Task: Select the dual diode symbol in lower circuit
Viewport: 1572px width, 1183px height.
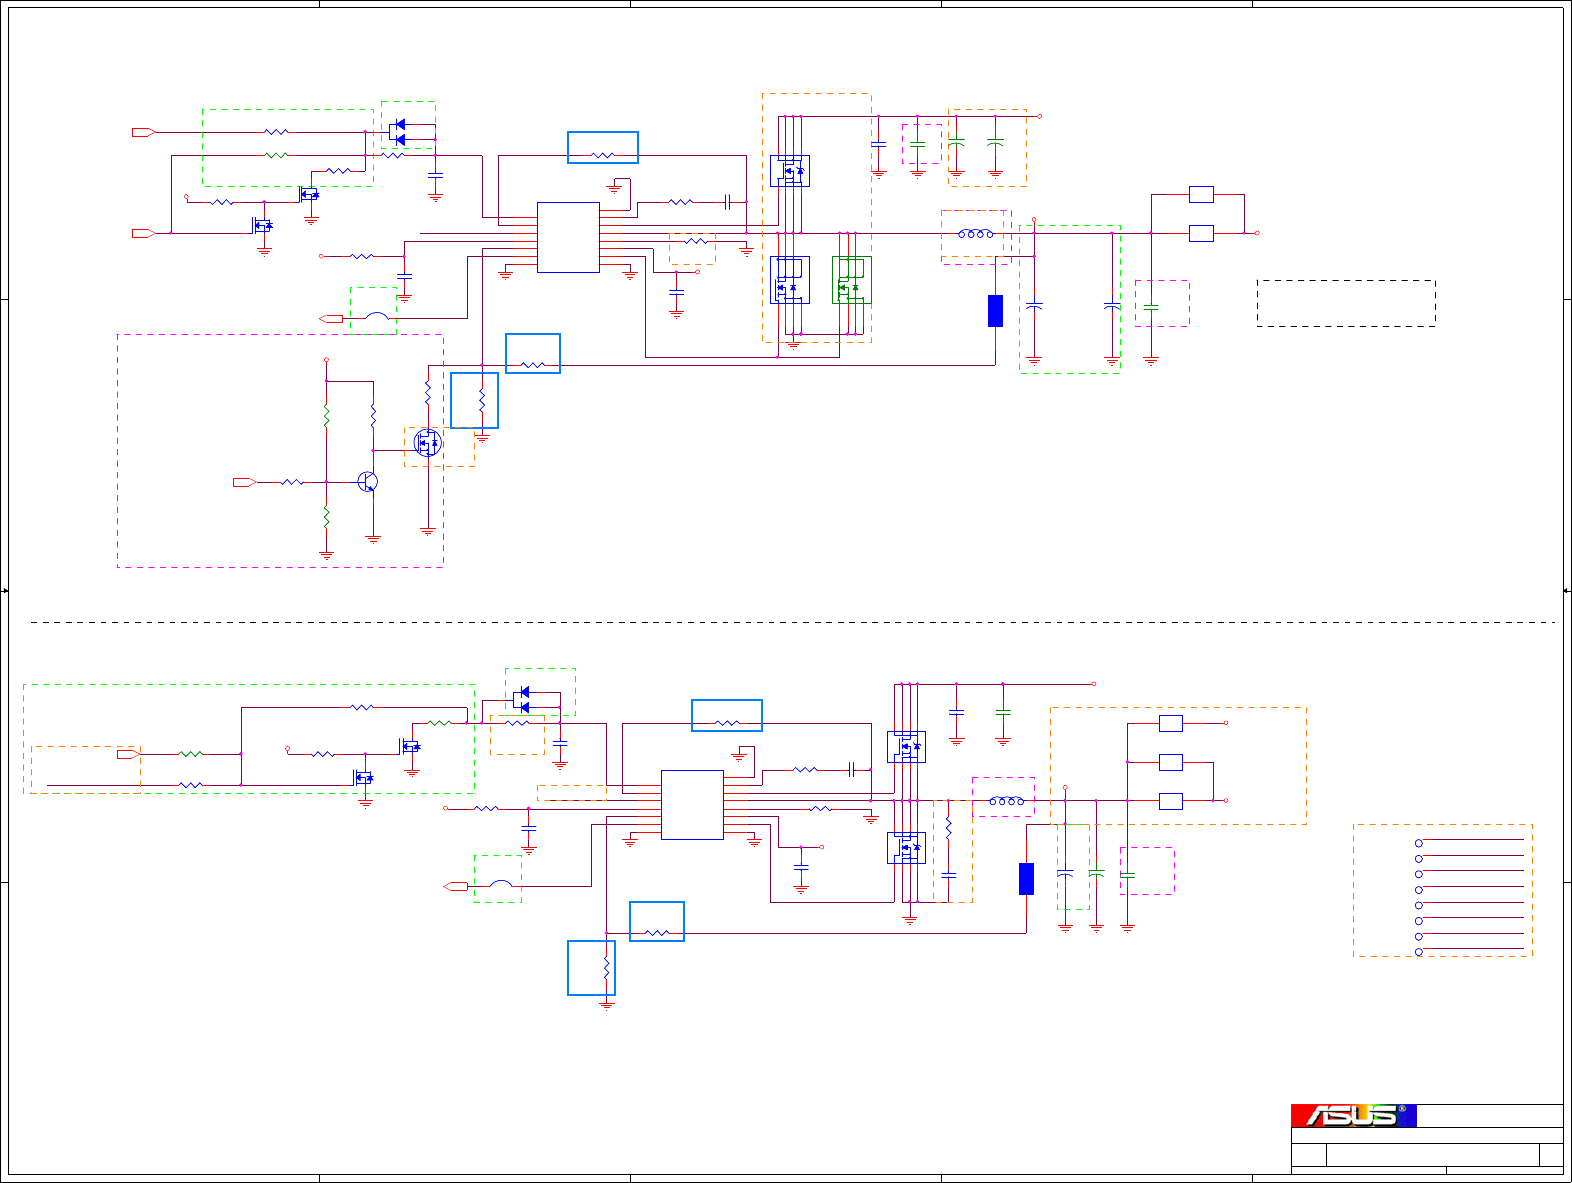Action: (521, 699)
